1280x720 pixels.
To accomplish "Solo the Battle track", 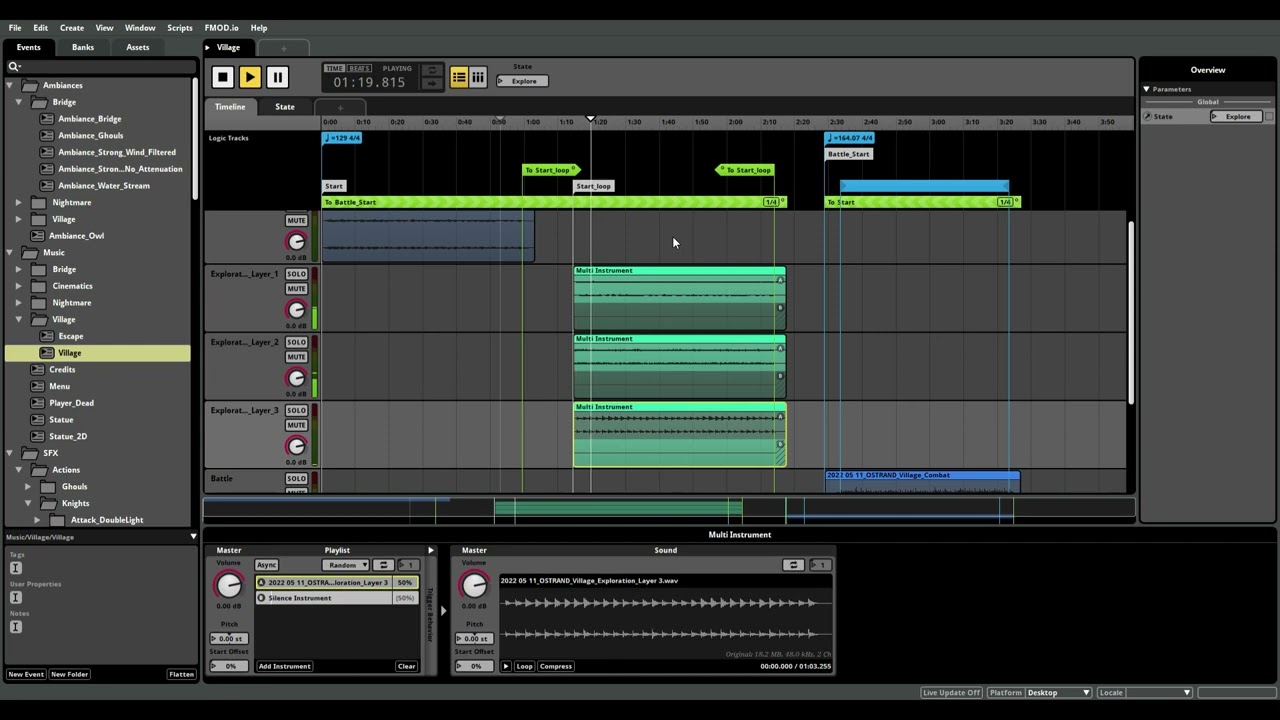I will tap(296, 479).
